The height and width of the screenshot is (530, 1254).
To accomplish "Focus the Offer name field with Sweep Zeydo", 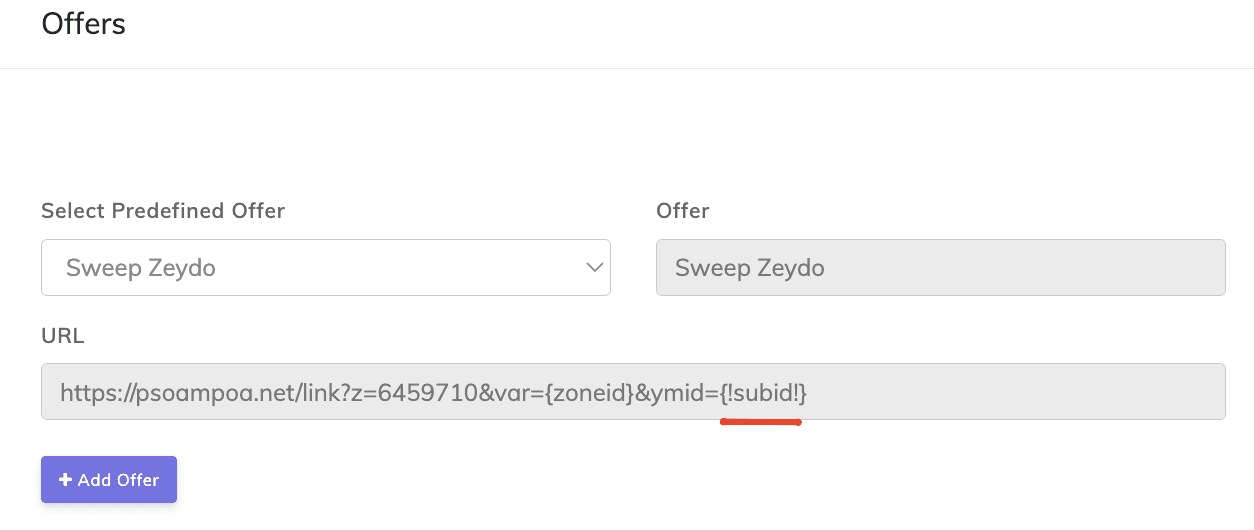I will tap(940, 268).
